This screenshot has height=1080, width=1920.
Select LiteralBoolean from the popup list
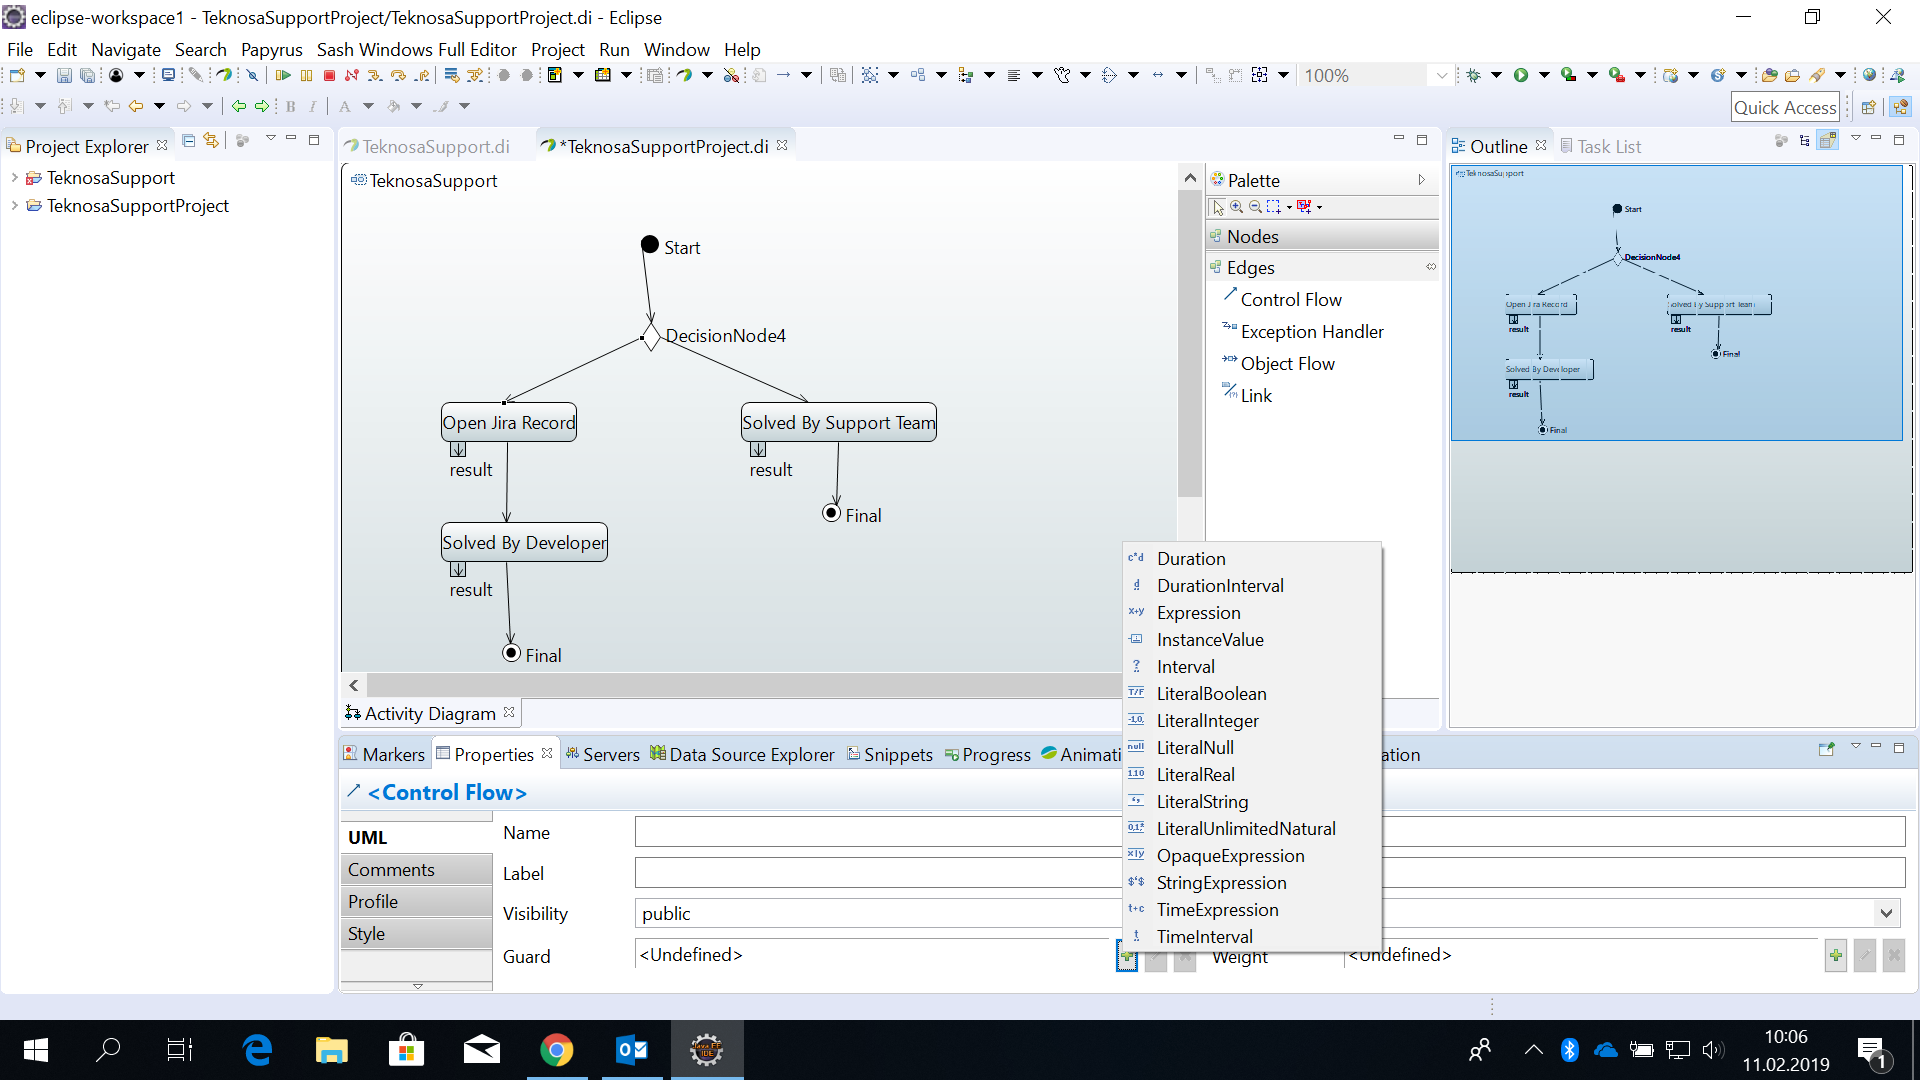tap(1252, 694)
